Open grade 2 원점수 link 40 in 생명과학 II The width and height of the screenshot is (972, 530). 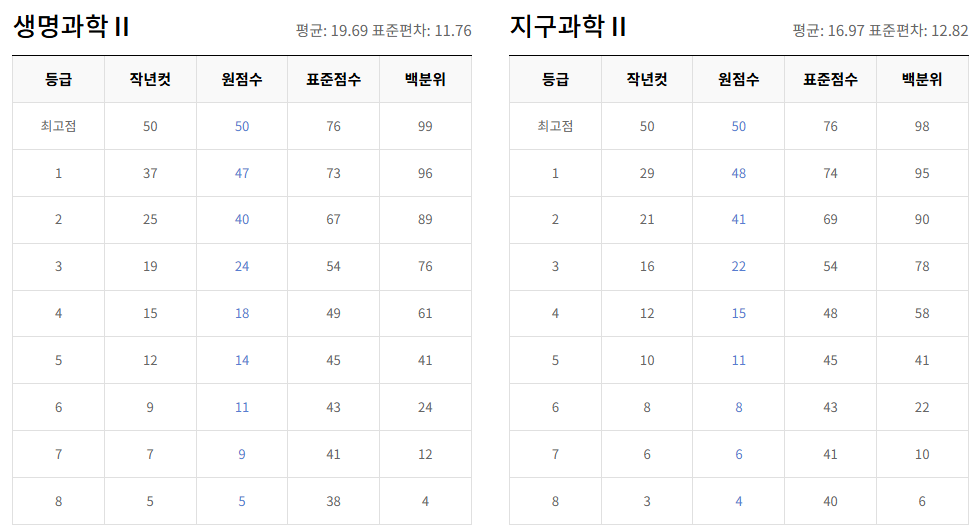[x=242, y=219]
